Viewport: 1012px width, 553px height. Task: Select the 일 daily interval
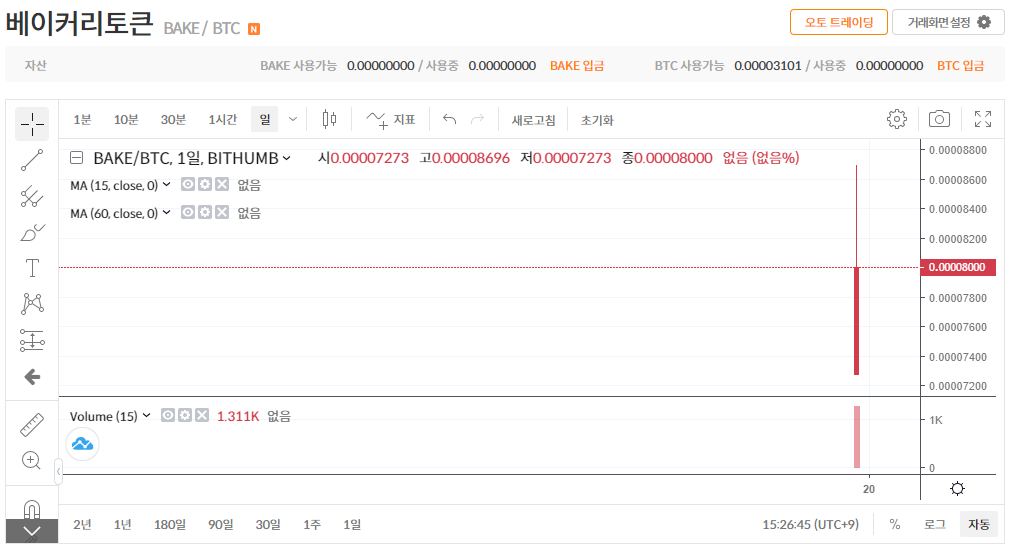click(265, 119)
